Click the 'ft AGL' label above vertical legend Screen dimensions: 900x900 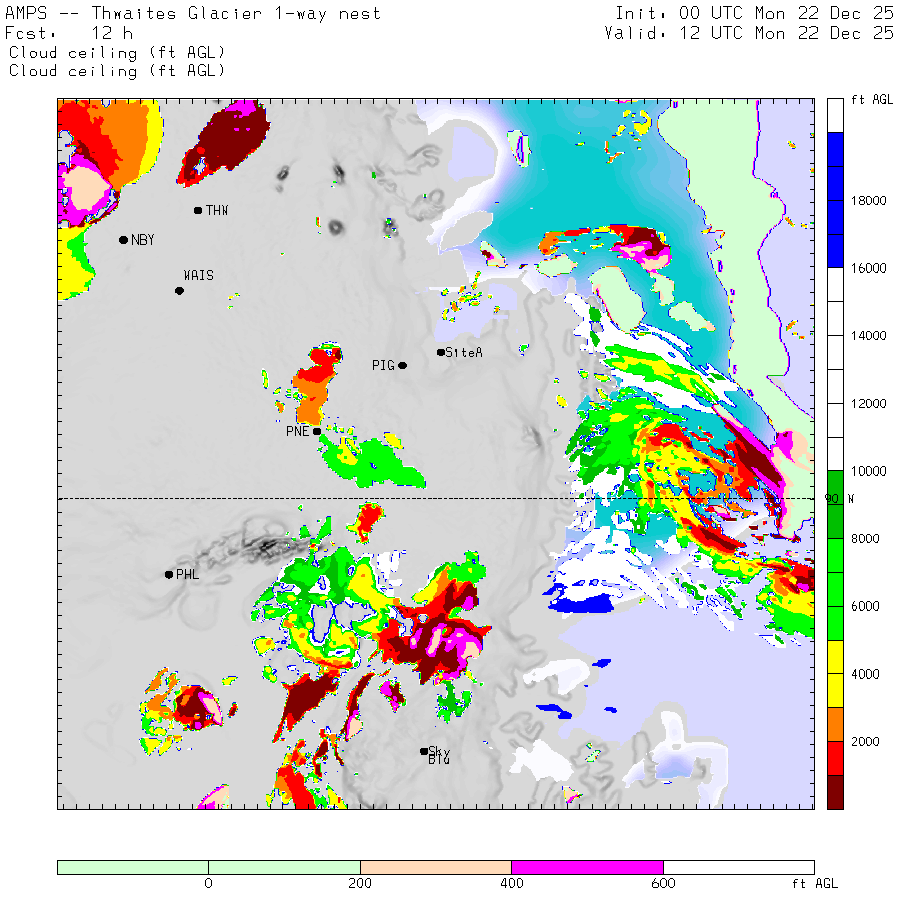872,100
